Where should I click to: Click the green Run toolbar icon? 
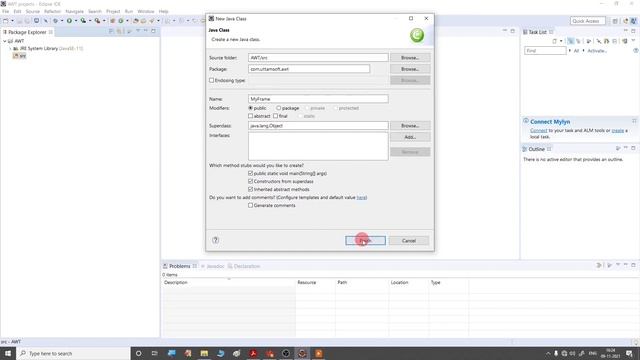pos(69,21)
